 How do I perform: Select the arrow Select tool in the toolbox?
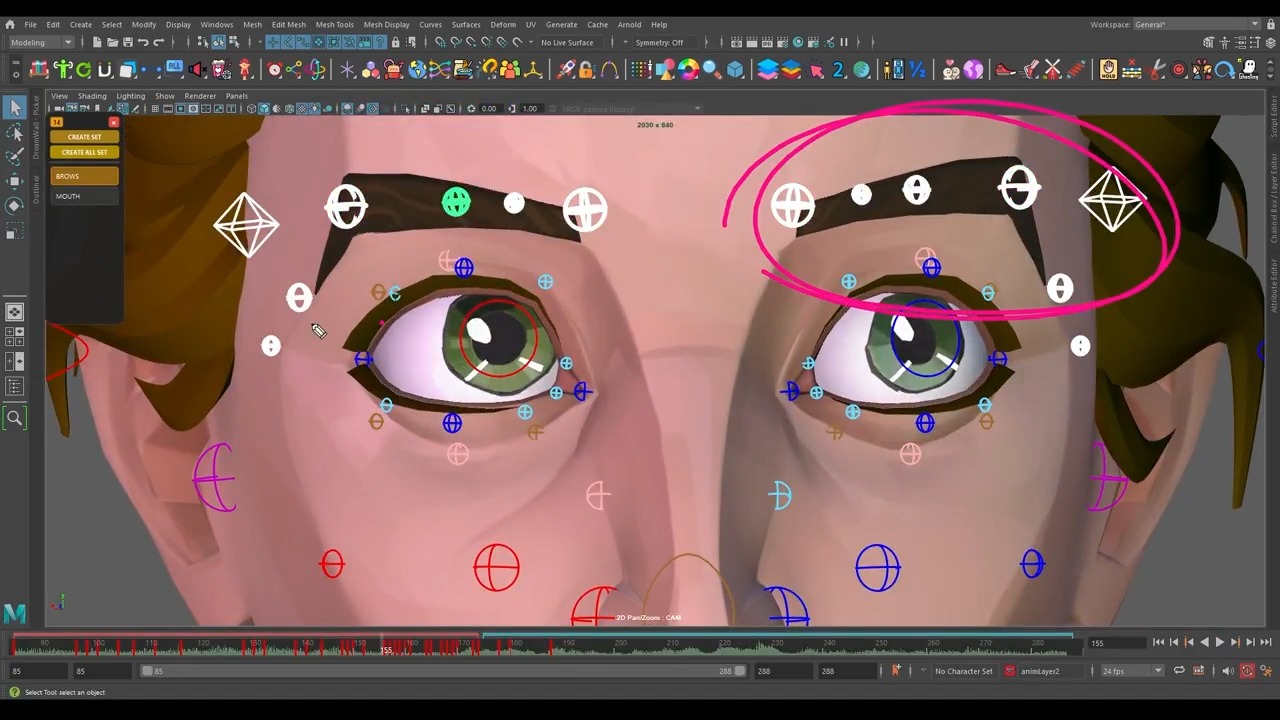14,107
